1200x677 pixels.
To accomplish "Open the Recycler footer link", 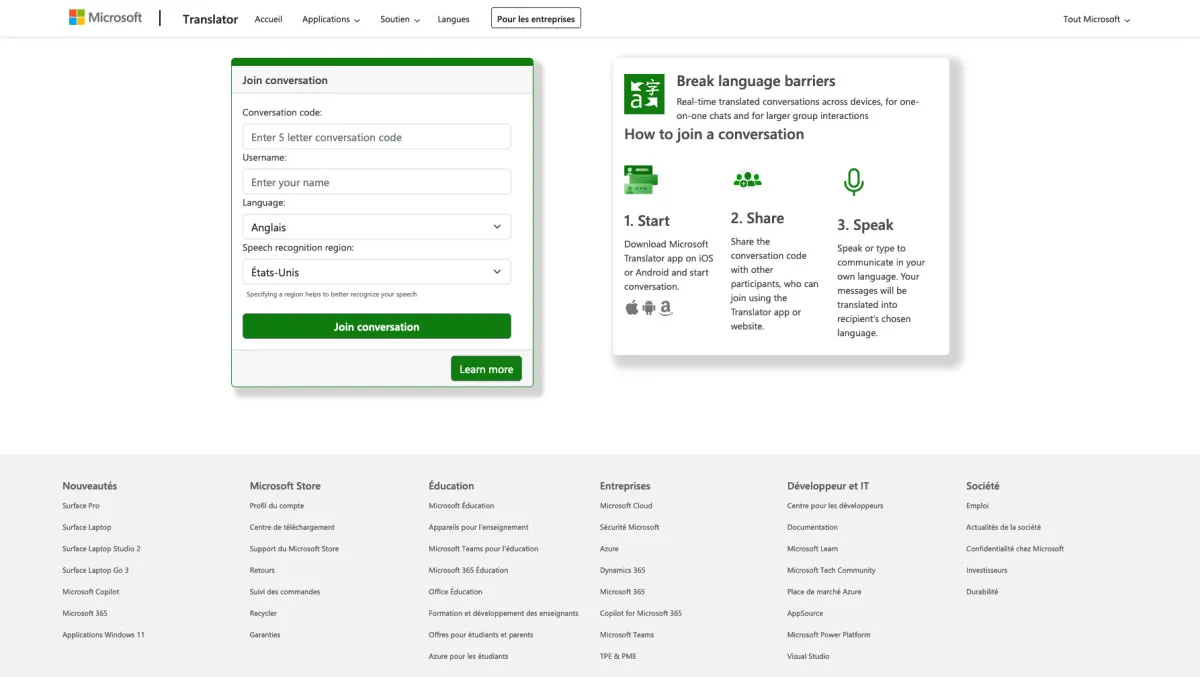I will (263, 613).
